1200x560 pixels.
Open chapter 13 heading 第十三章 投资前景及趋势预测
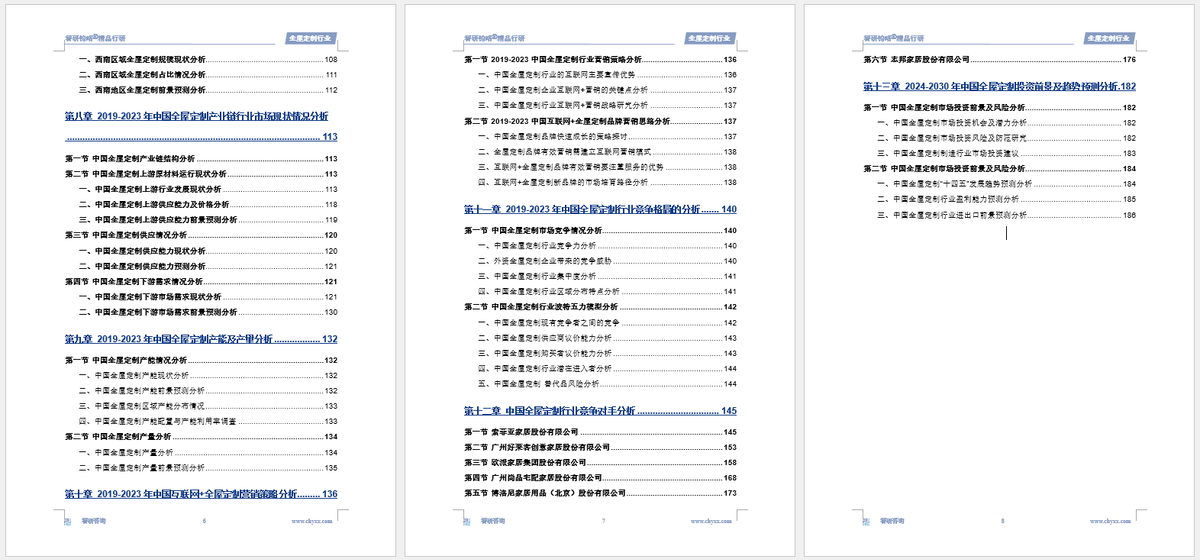click(1000, 87)
